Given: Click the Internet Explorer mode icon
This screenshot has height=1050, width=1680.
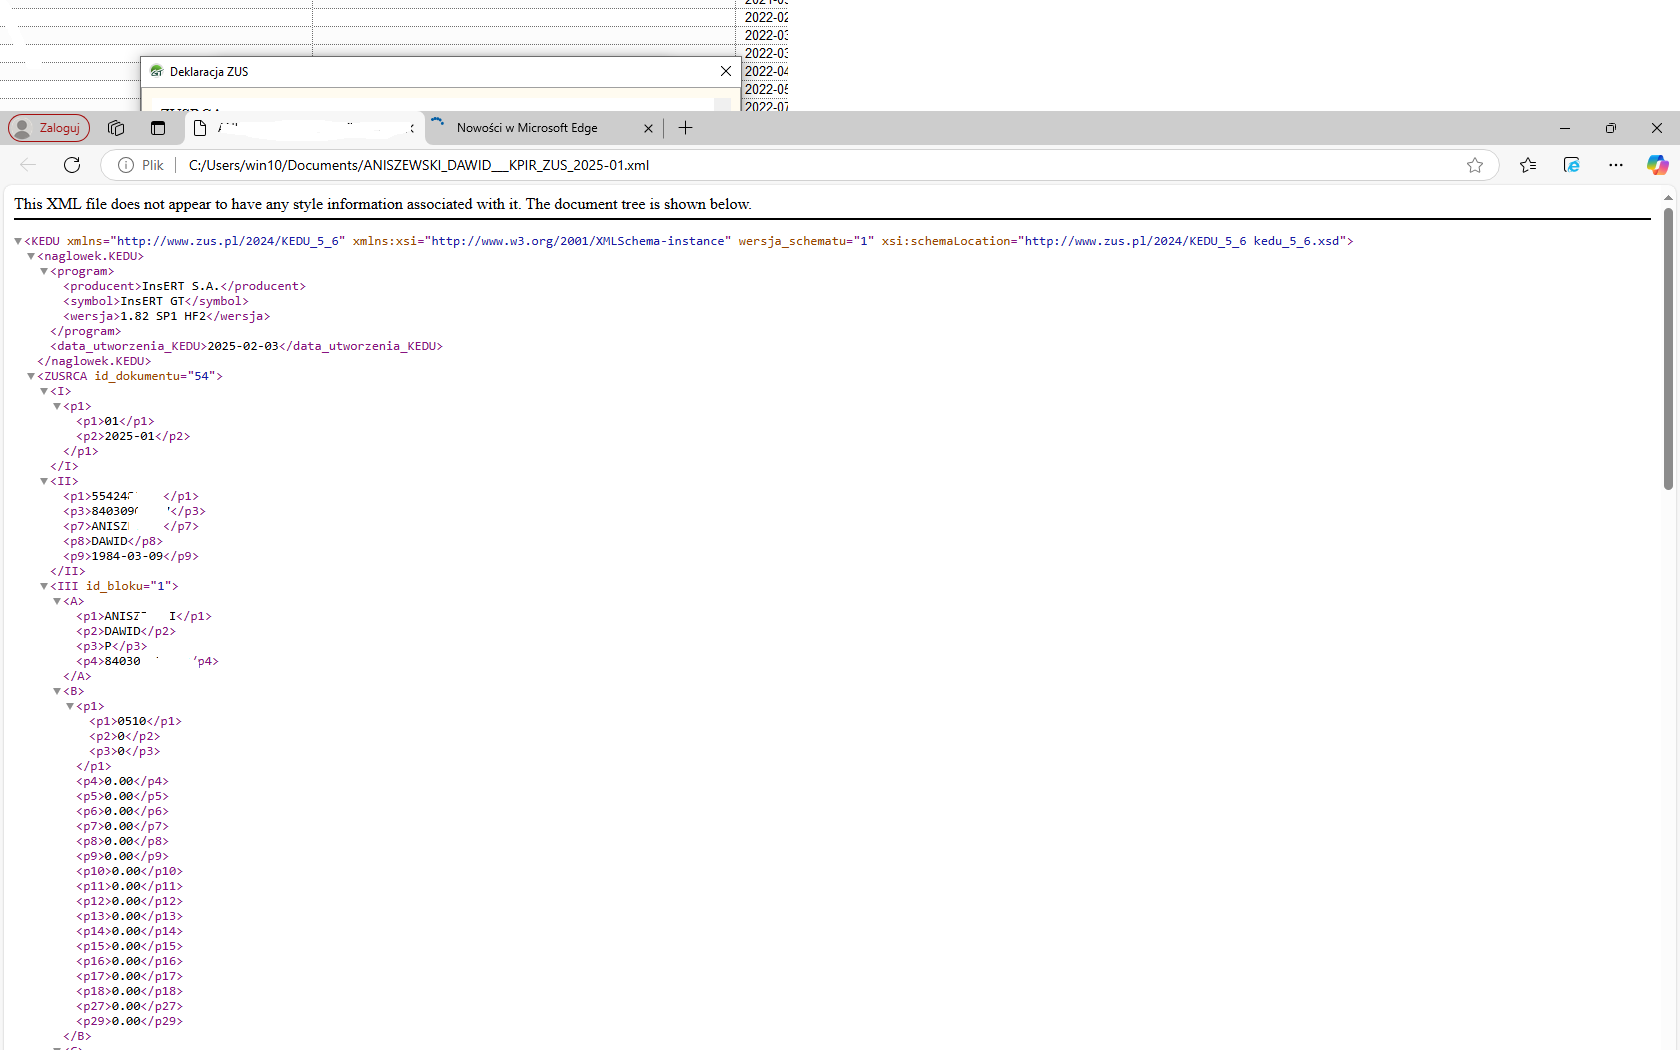Looking at the screenshot, I should click(x=1571, y=165).
